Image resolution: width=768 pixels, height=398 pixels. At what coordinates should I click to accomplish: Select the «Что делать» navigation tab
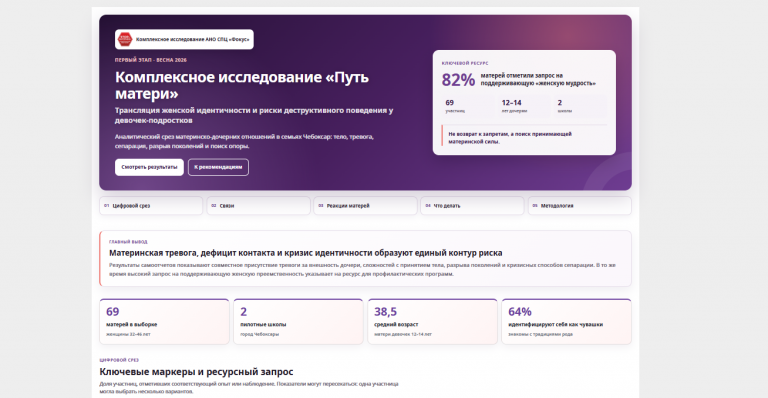click(472, 206)
